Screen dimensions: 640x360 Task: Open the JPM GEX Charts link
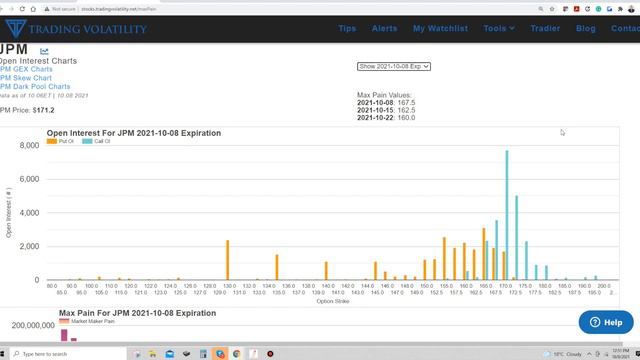pos(26,69)
